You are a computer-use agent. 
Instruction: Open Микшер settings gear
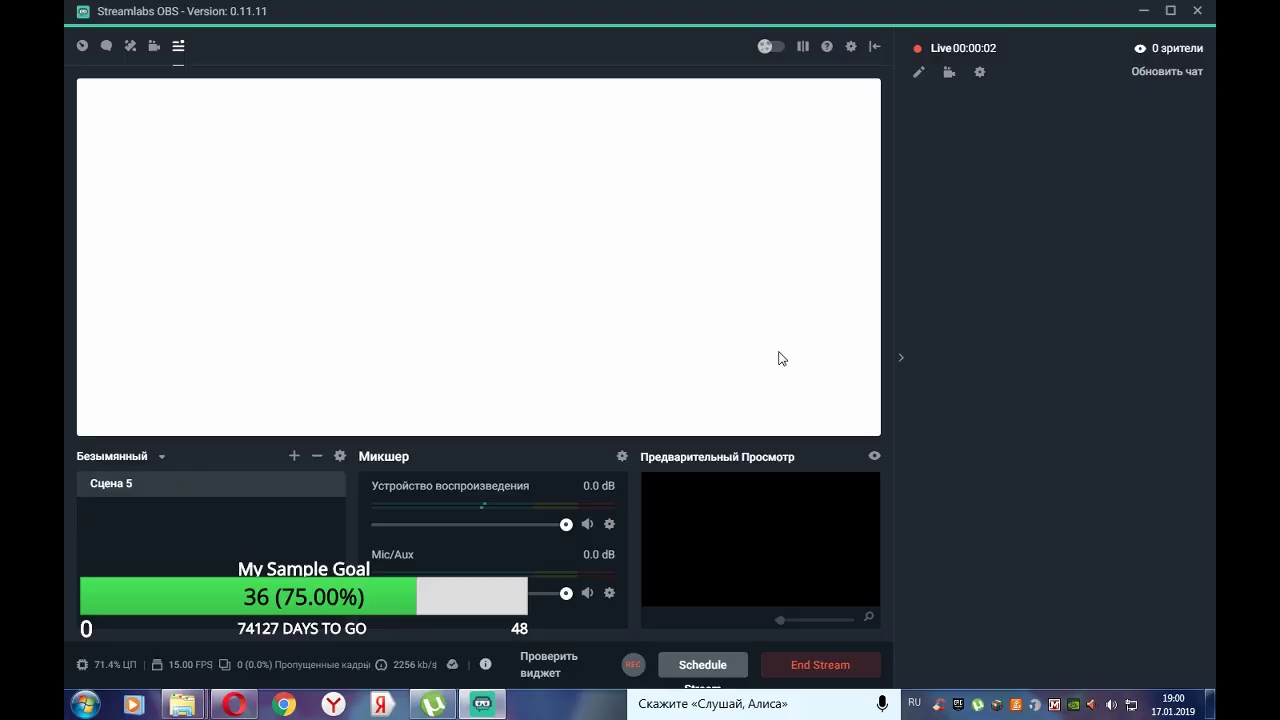pos(622,456)
